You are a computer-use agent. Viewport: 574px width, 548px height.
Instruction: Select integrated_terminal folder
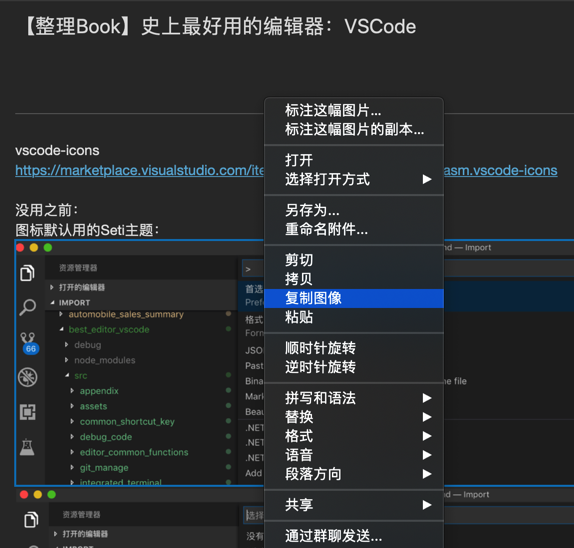coord(120,482)
